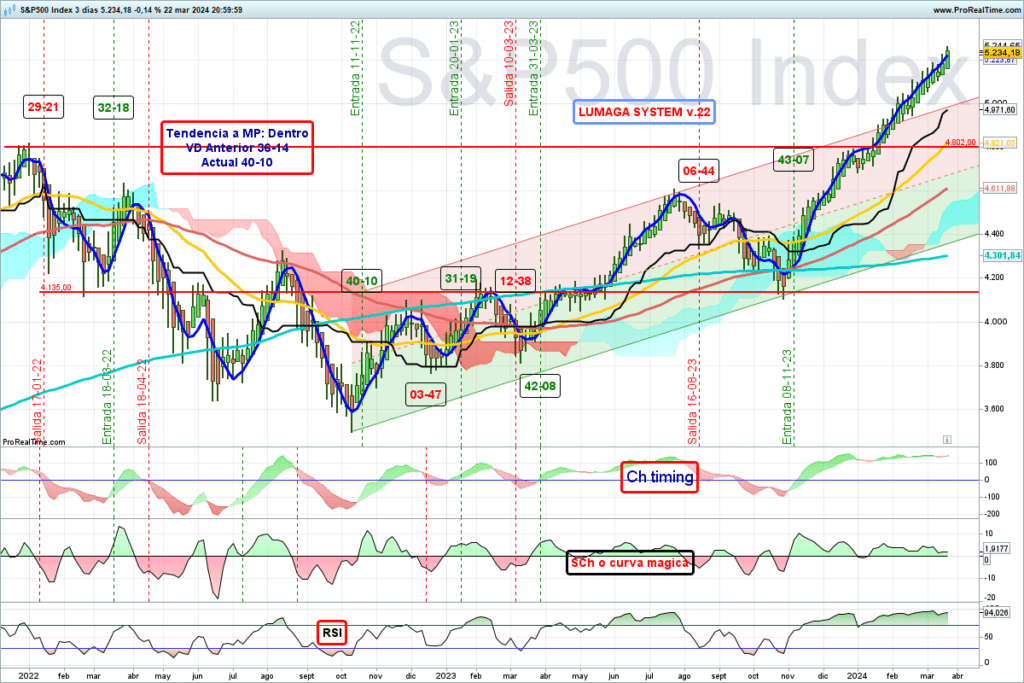Select the Entrada 08-11-23 marker label
The height and width of the screenshot is (683, 1024).
[787, 397]
